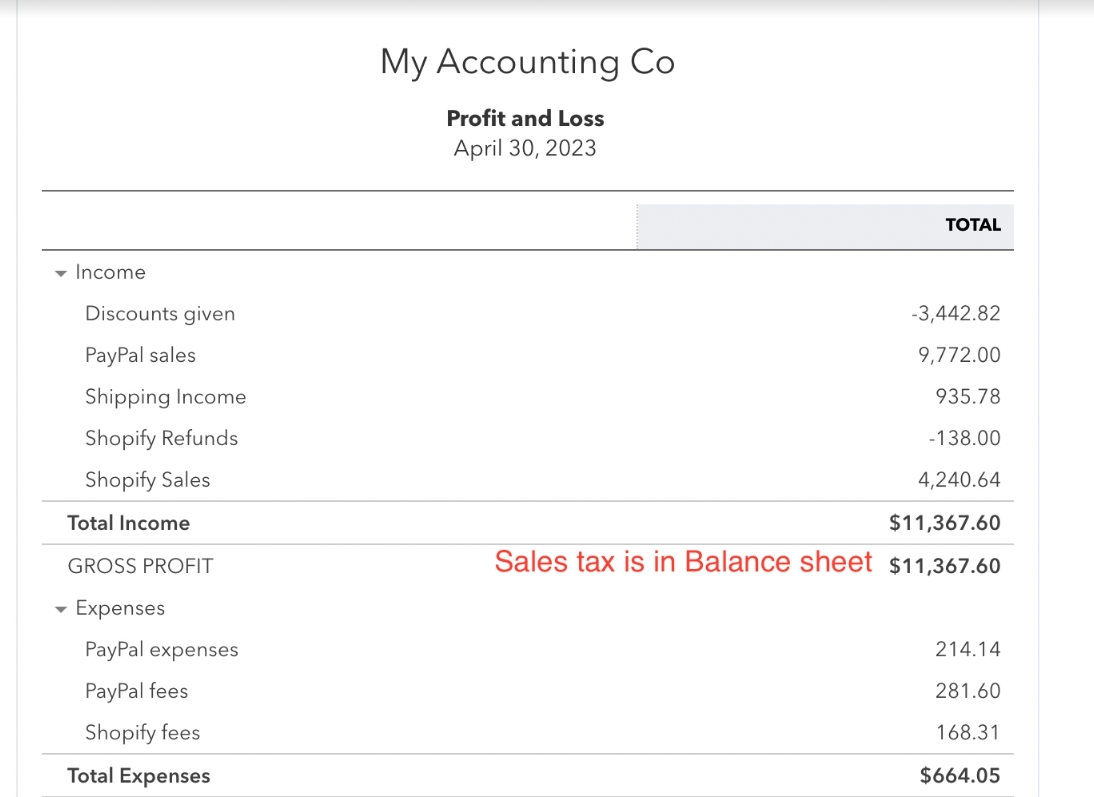Click the Total Expenses amount $664.05
Image resolution: width=1094 pixels, height=797 pixels.
click(959, 776)
